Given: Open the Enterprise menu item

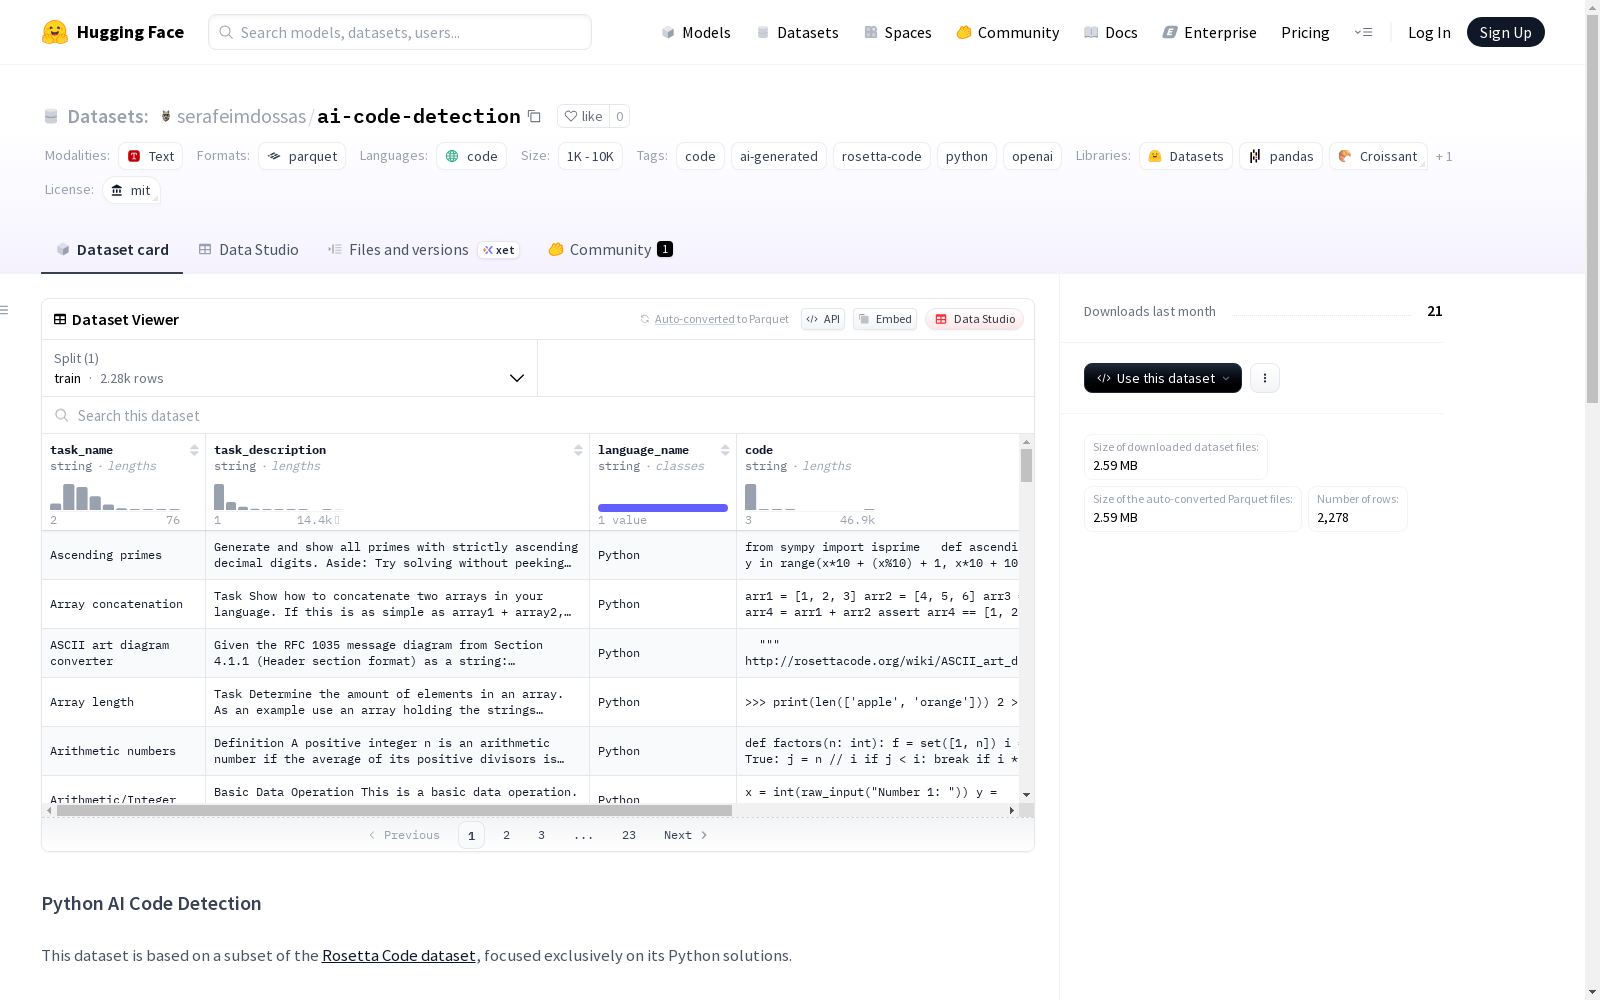Looking at the screenshot, I should 1209,32.
